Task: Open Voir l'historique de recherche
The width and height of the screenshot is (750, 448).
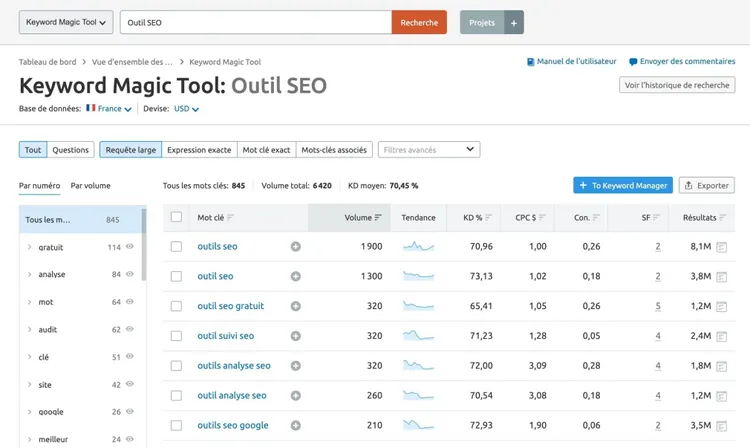Action: 677,85
